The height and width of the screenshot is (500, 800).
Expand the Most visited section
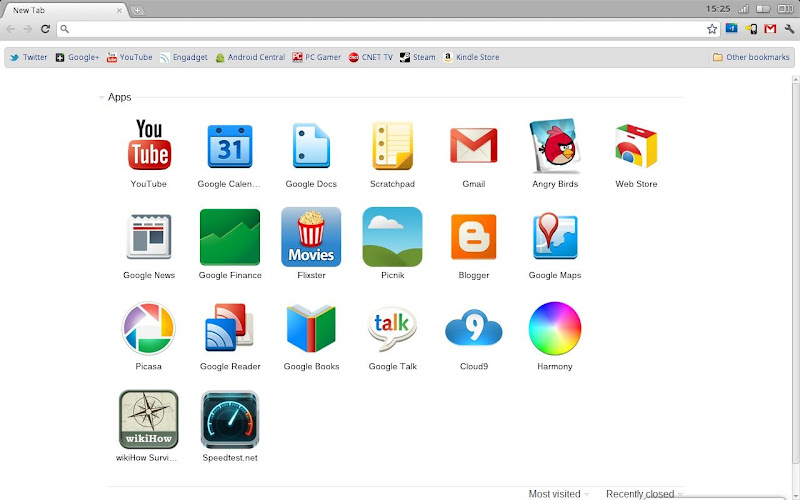point(559,494)
